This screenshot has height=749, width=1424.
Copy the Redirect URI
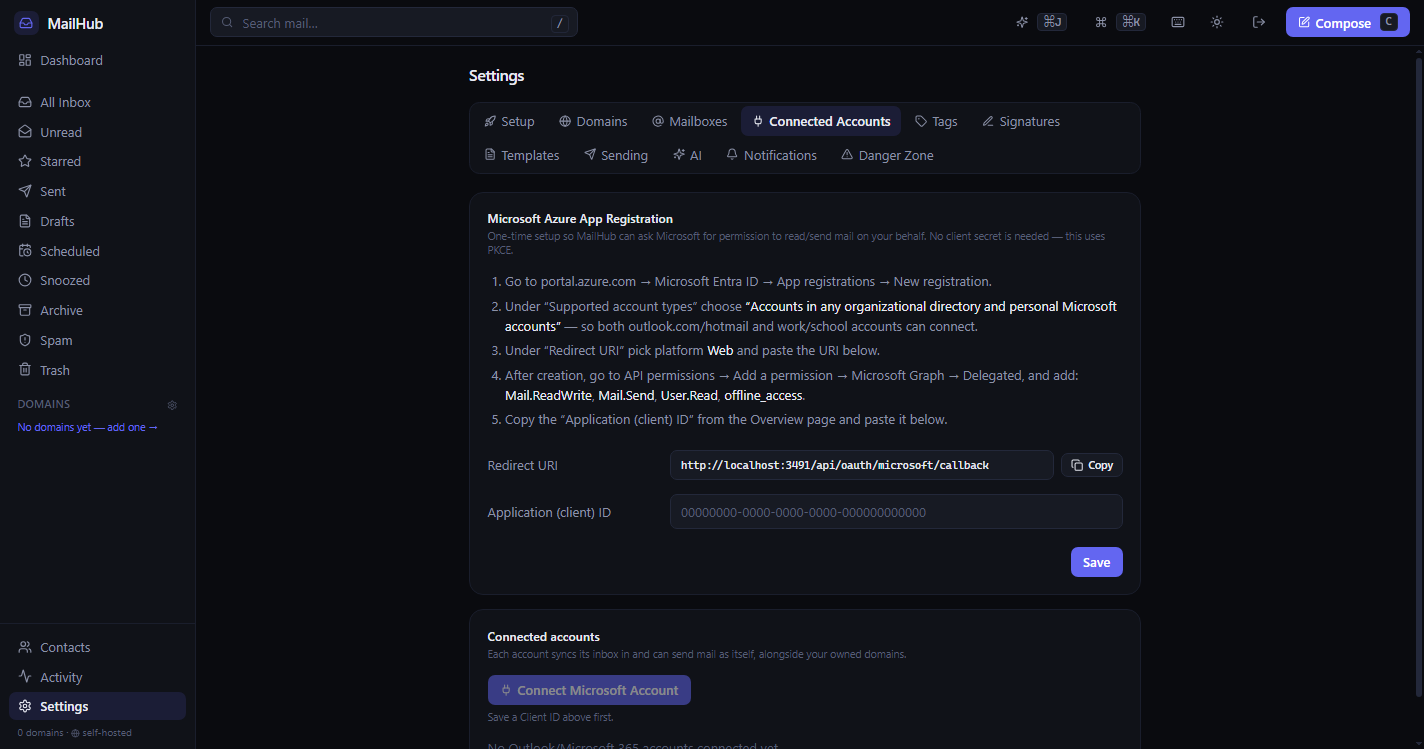coord(1092,465)
